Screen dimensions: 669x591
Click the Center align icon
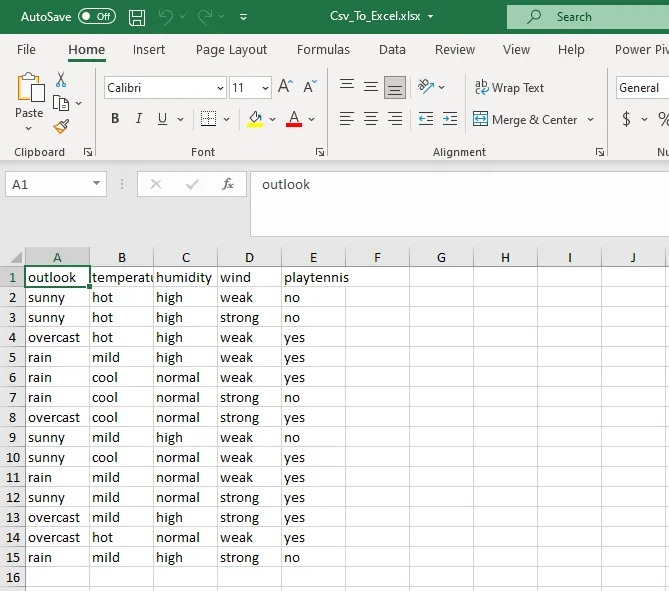coord(371,119)
